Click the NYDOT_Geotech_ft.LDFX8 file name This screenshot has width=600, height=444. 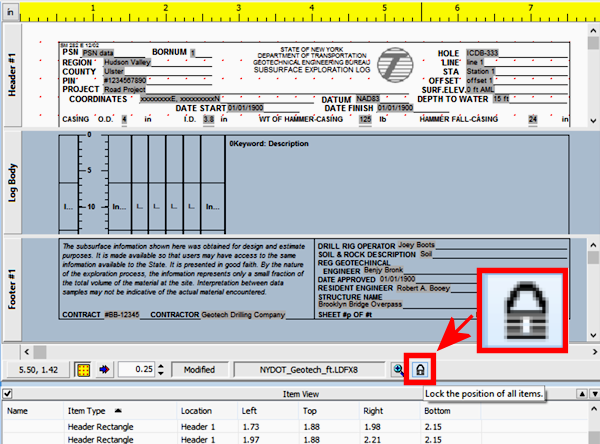[309, 369]
